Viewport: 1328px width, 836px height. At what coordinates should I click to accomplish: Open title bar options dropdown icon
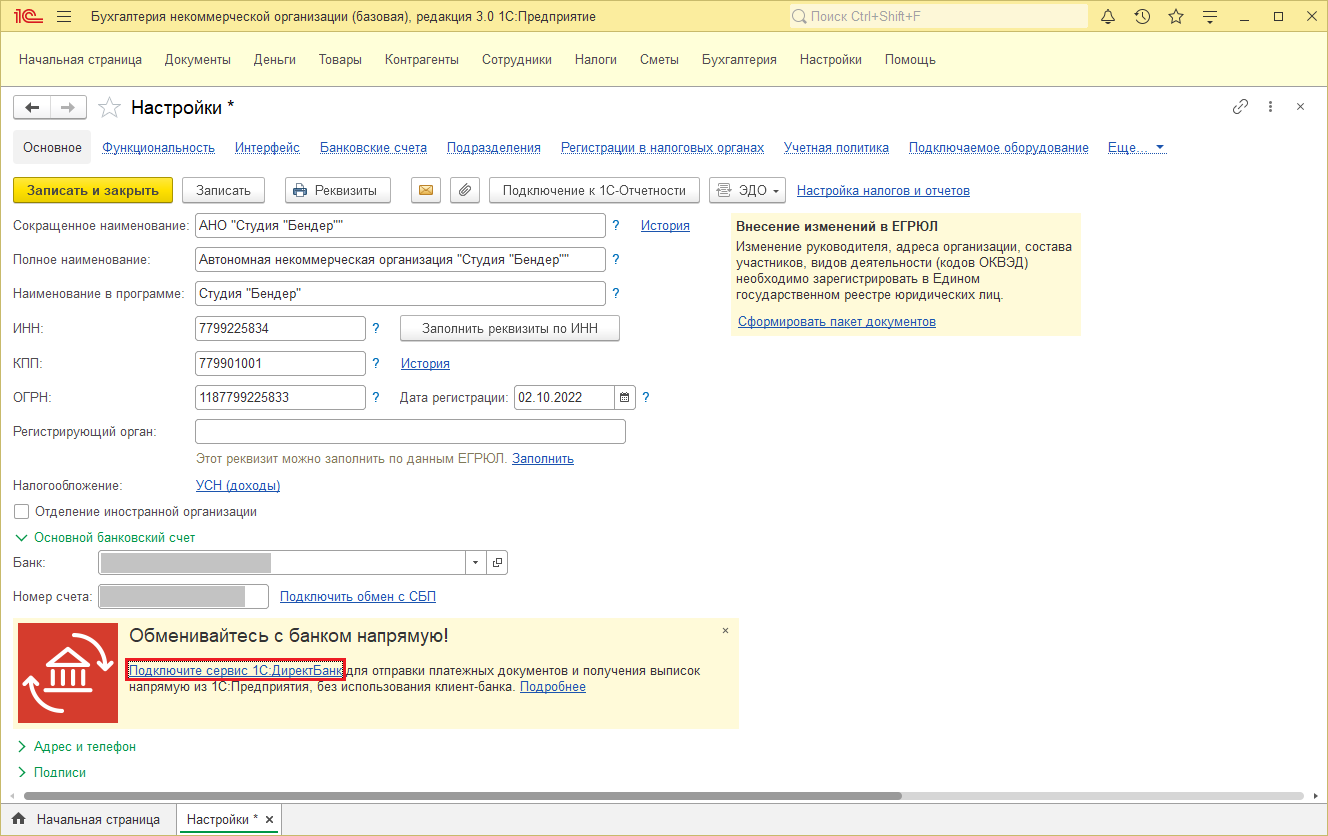[x=1210, y=17]
